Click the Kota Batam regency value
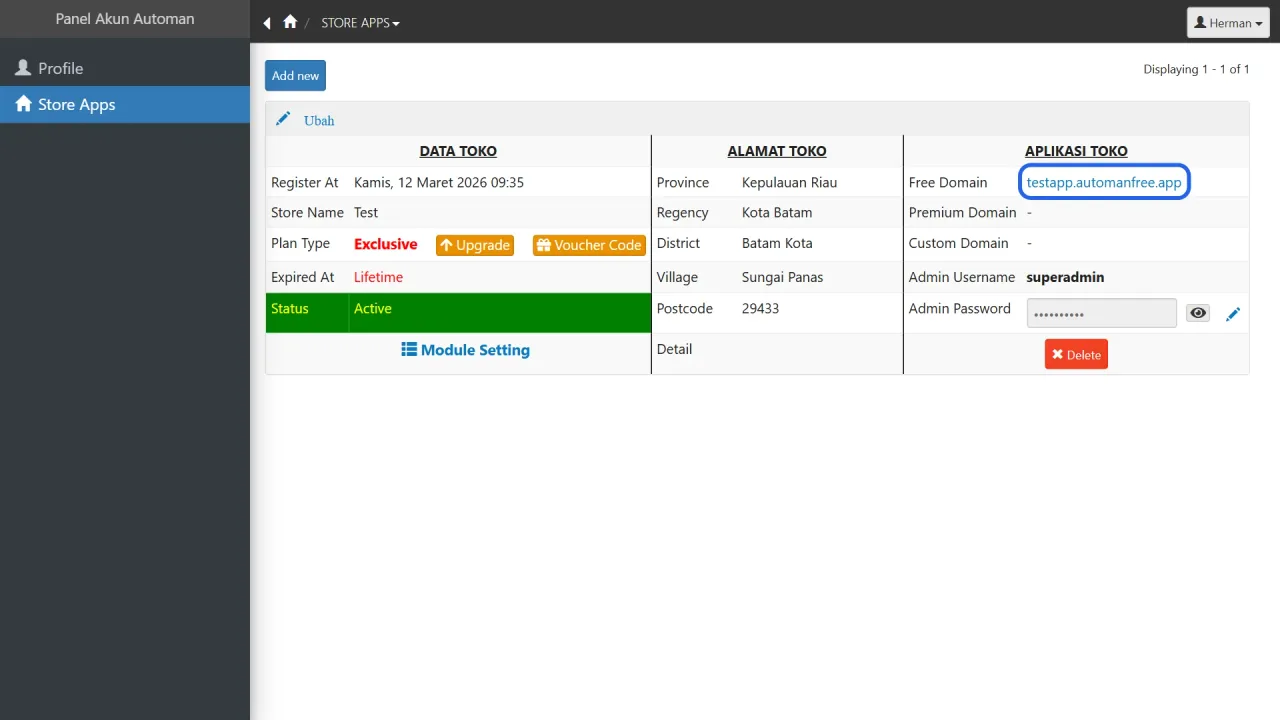The image size is (1280, 720). 777,212
